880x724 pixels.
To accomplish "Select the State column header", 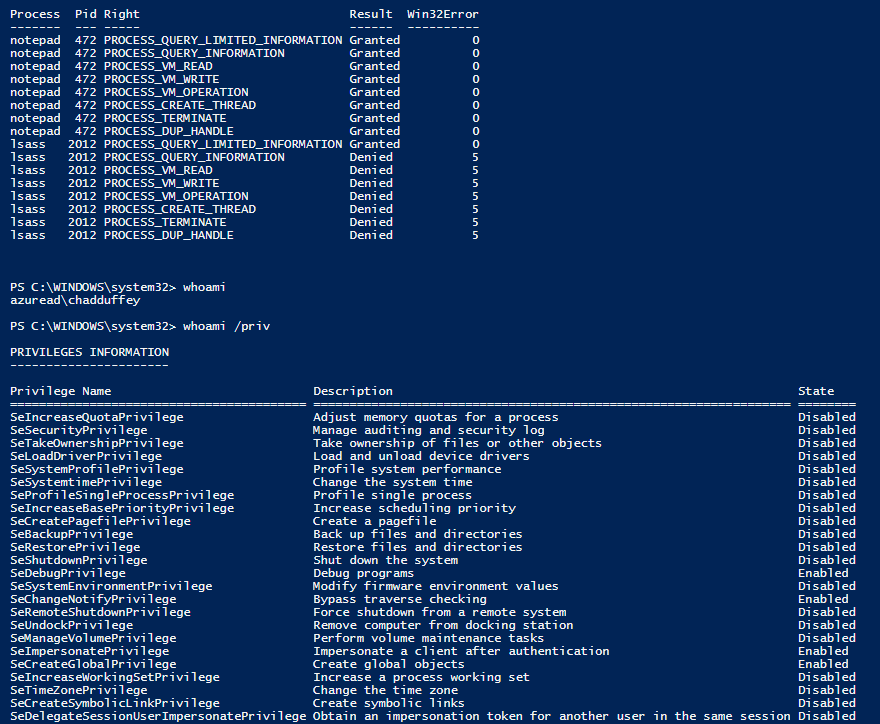I will 821,390.
